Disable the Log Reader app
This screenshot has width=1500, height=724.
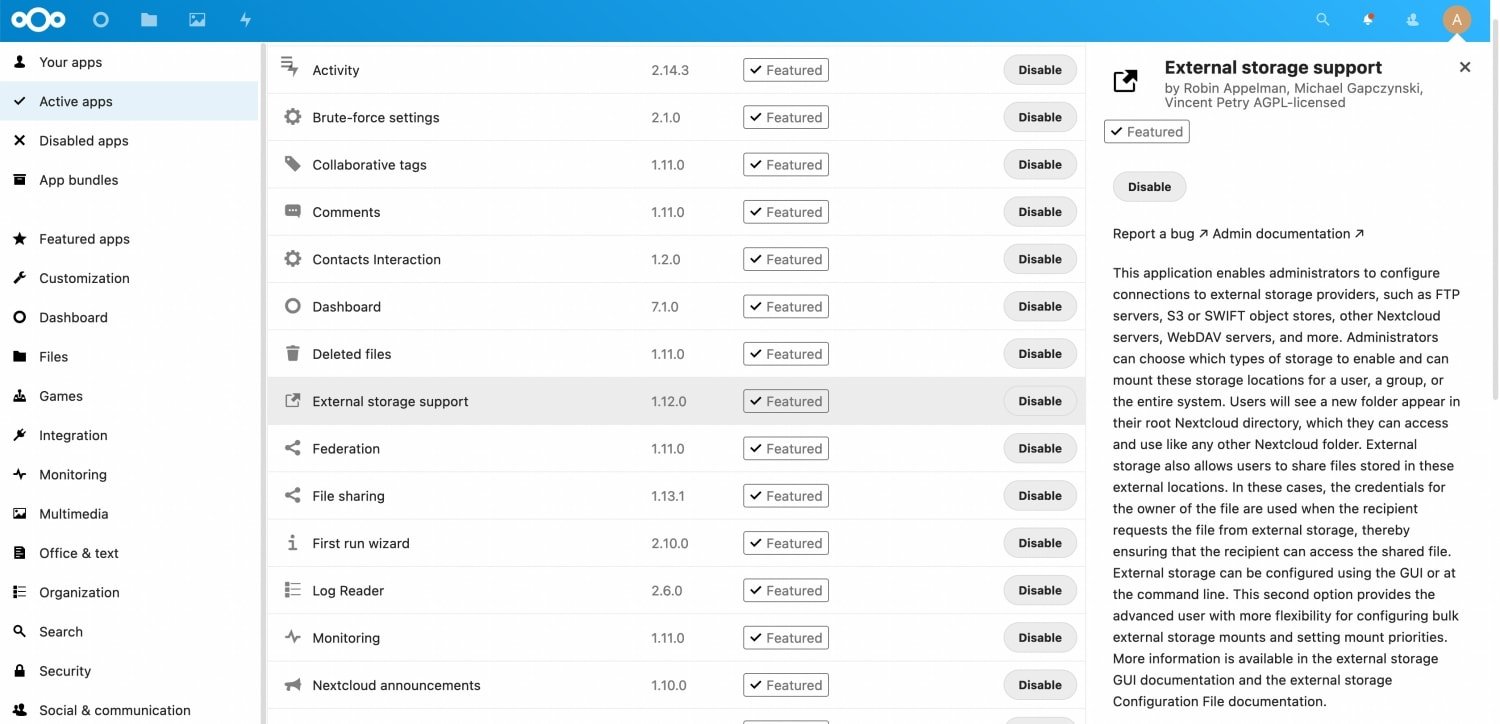pos(1040,590)
